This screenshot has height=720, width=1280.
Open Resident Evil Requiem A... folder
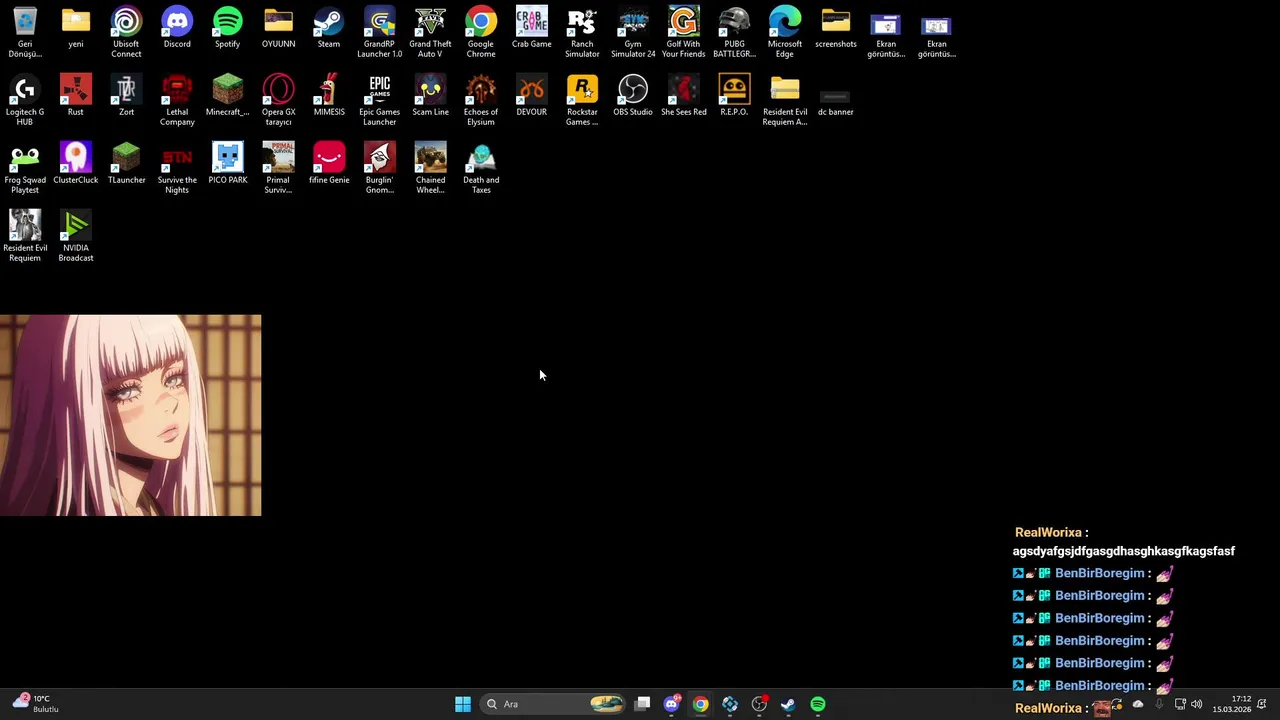point(785,100)
